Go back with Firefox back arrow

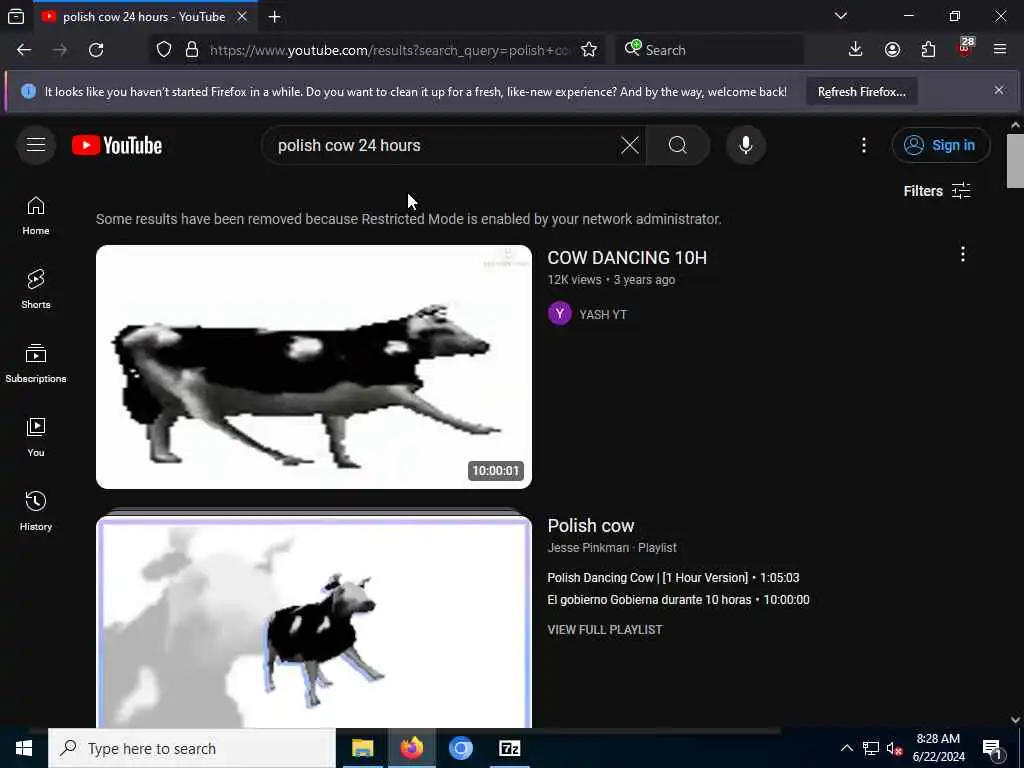[24, 50]
